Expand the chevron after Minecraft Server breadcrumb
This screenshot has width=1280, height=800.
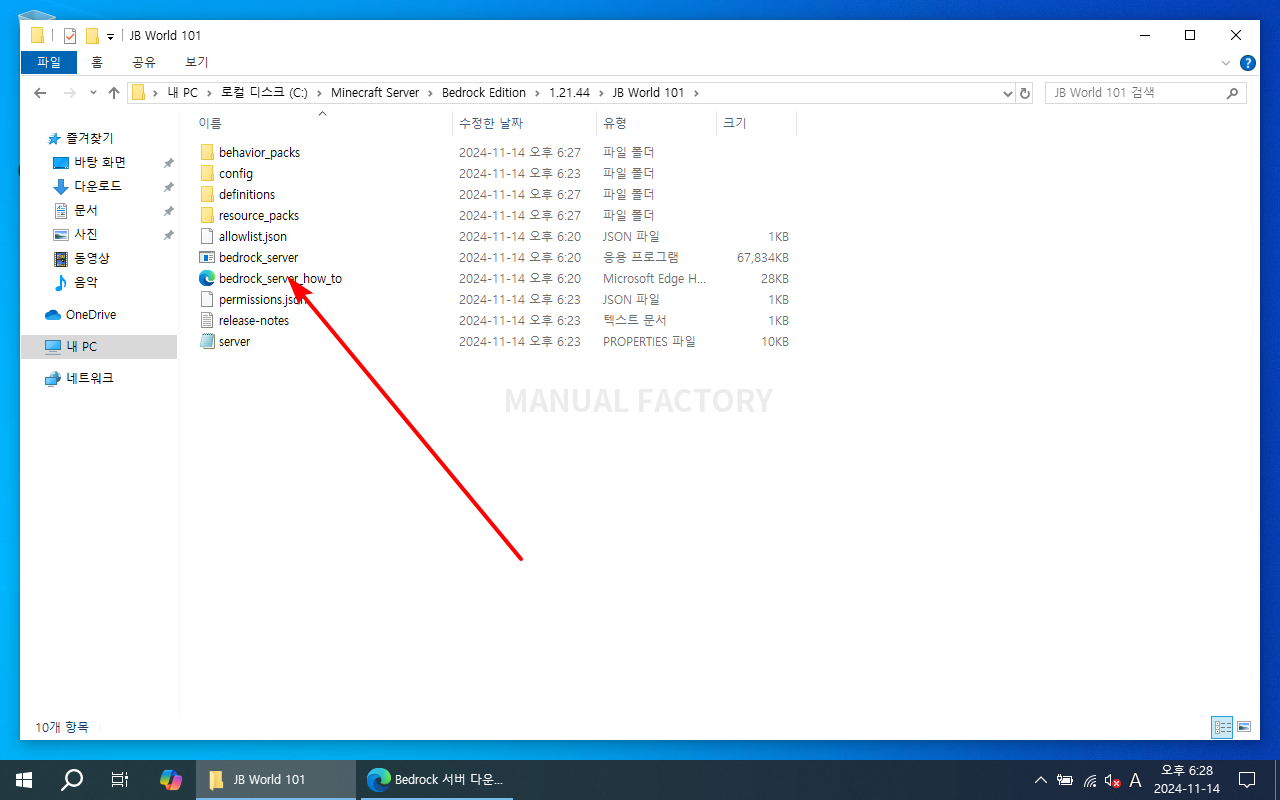click(x=430, y=93)
